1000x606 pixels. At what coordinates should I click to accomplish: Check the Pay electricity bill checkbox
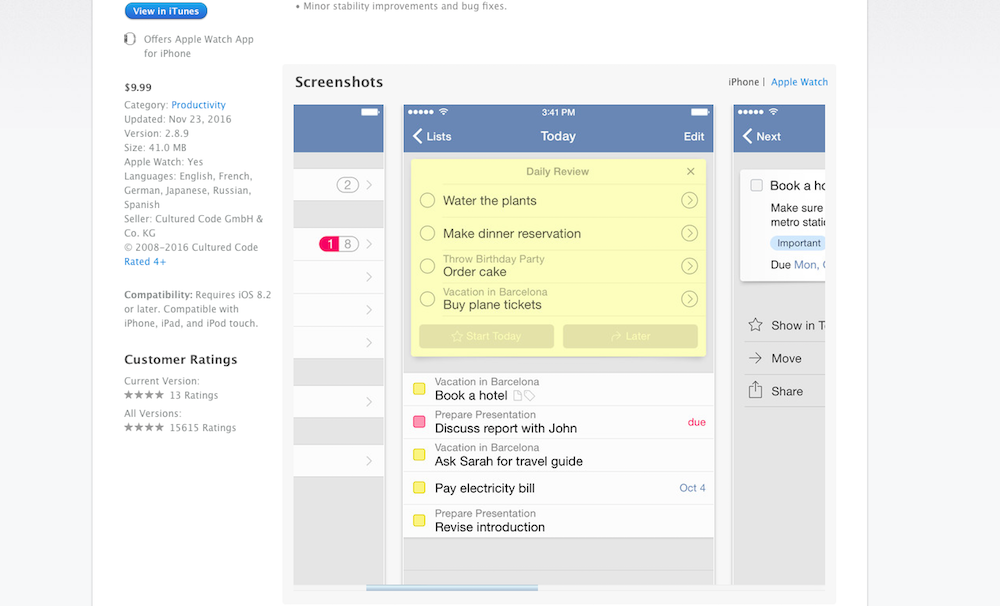419,488
